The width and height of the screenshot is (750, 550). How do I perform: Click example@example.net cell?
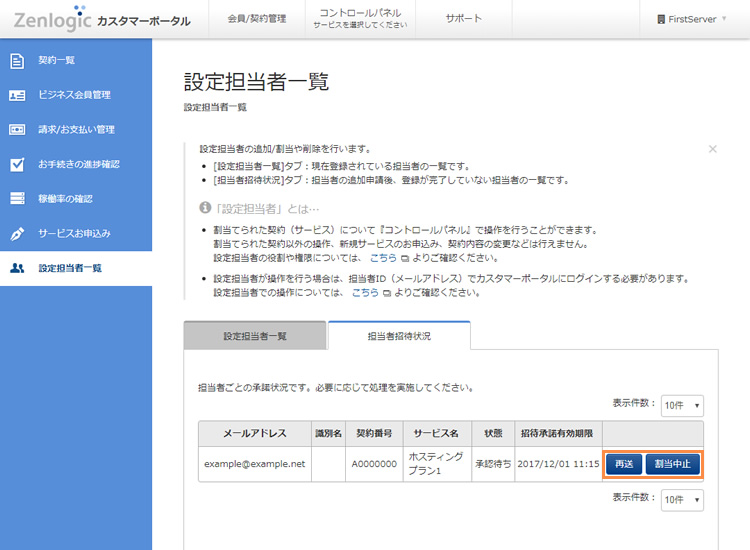(x=255, y=464)
